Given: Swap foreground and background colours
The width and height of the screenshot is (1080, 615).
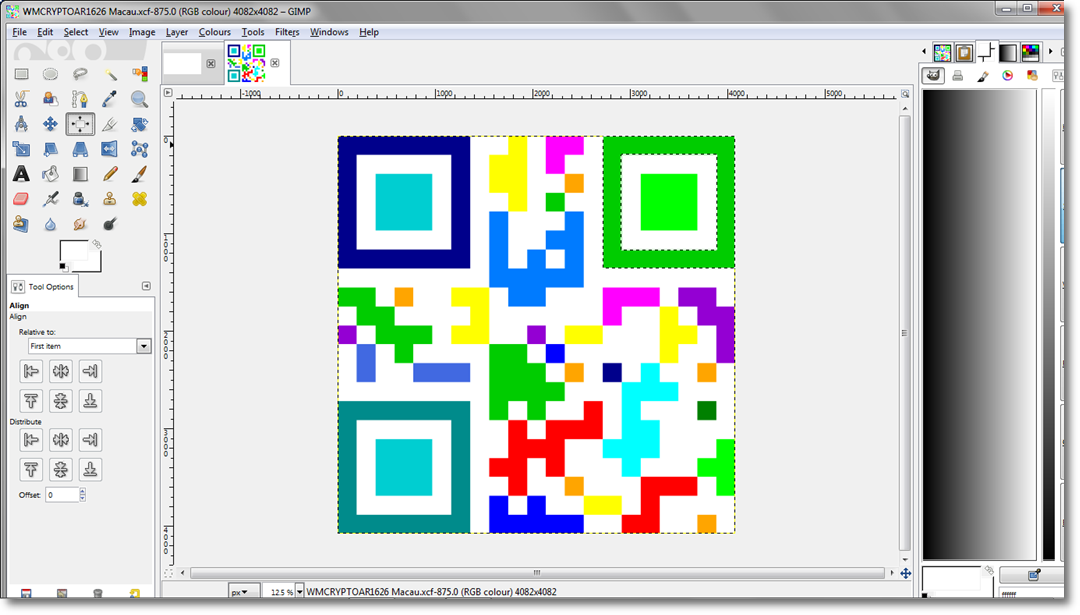Looking at the screenshot, I should (97, 244).
